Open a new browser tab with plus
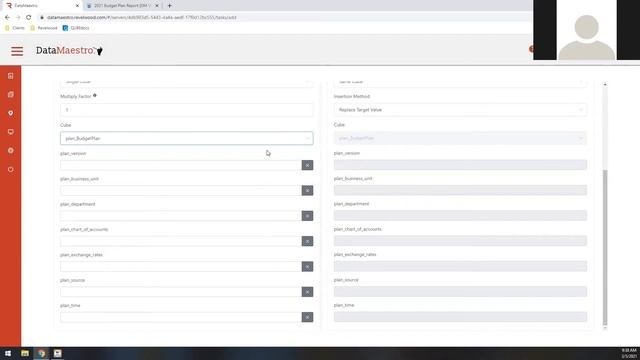This screenshot has width=640, height=360. click(169, 6)
